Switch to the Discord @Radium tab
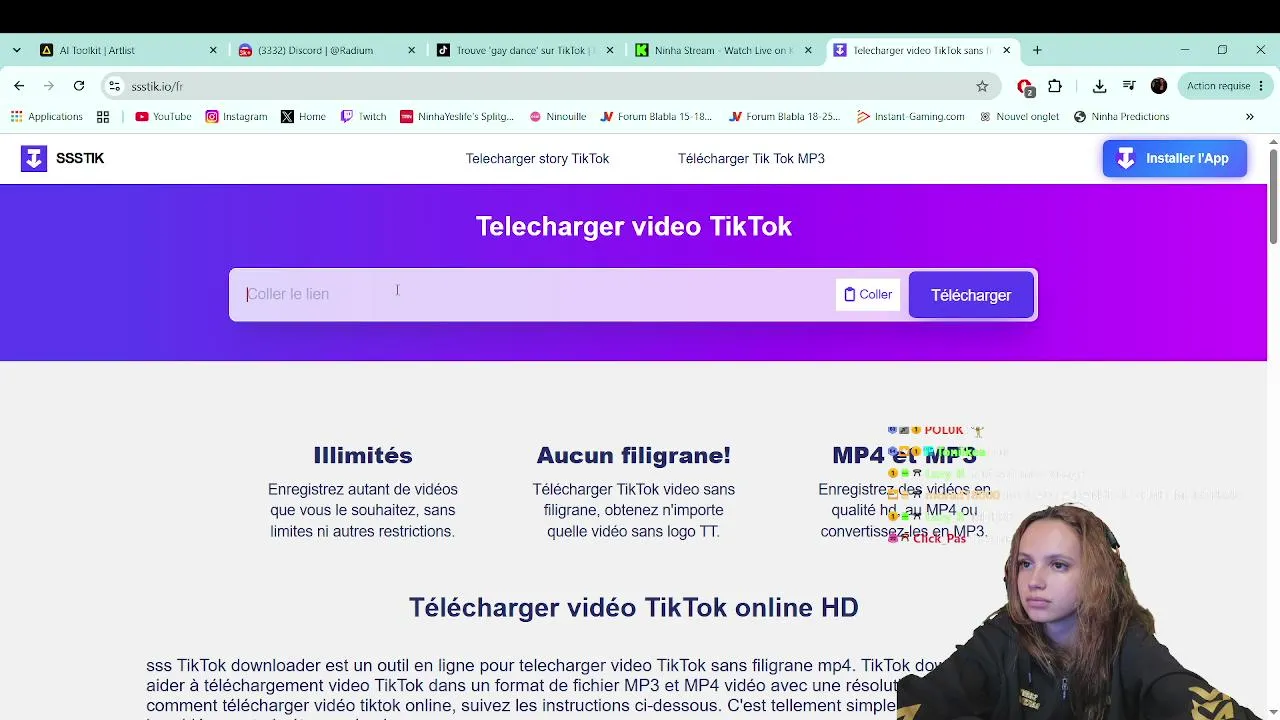1280x720 pixels. point(325,50)
